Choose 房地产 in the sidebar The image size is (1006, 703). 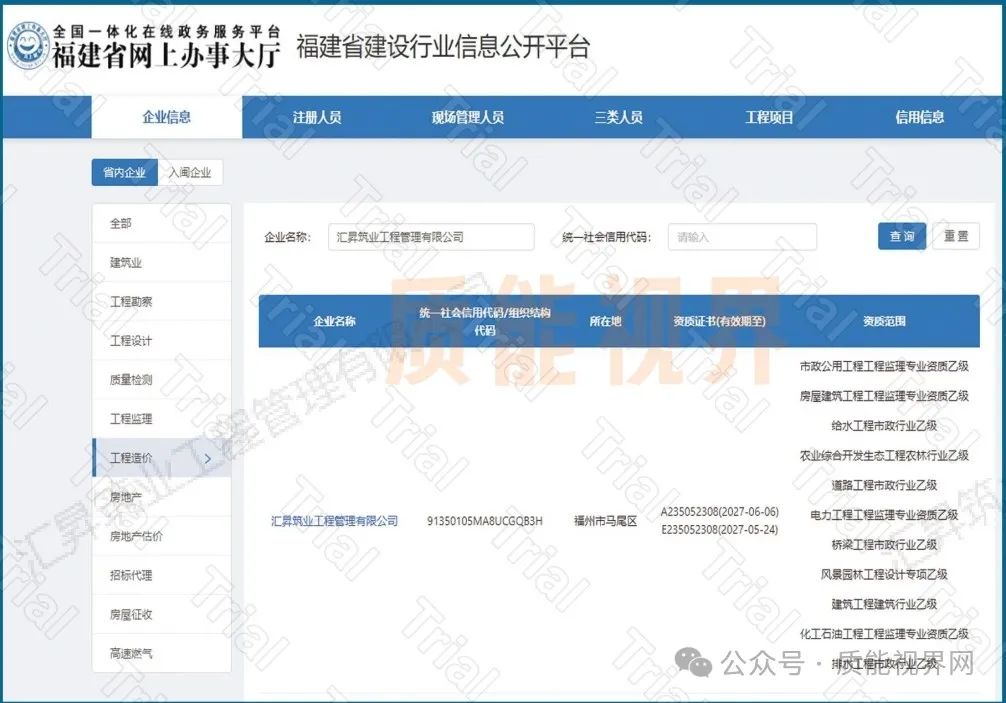coord(162,497)
